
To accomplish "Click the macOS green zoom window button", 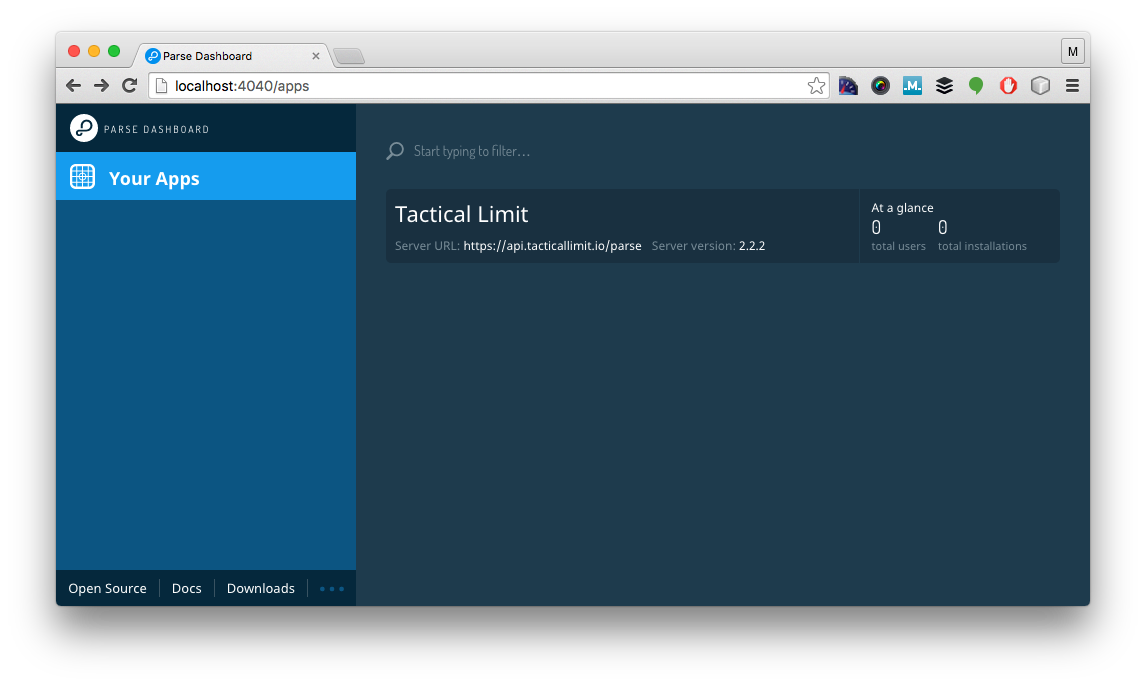I will pyautogui.click(x=114, y=50).
